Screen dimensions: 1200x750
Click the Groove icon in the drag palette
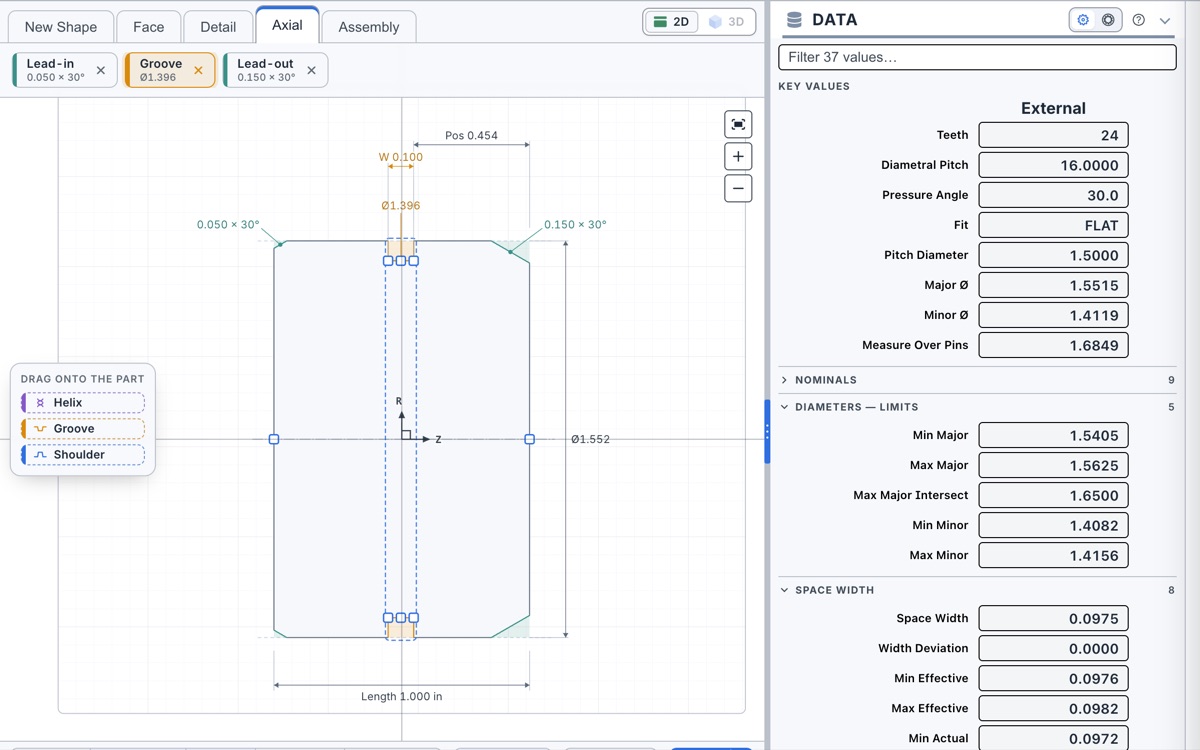coord(40,429)
